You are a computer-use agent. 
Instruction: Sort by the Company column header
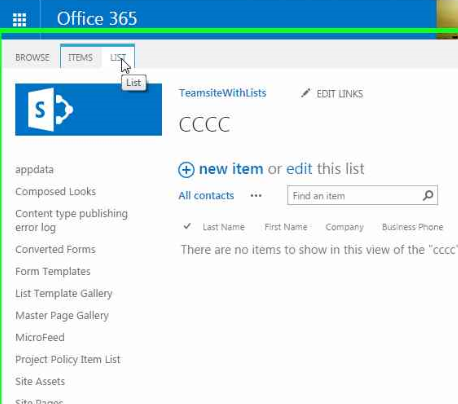click(344, 227)
